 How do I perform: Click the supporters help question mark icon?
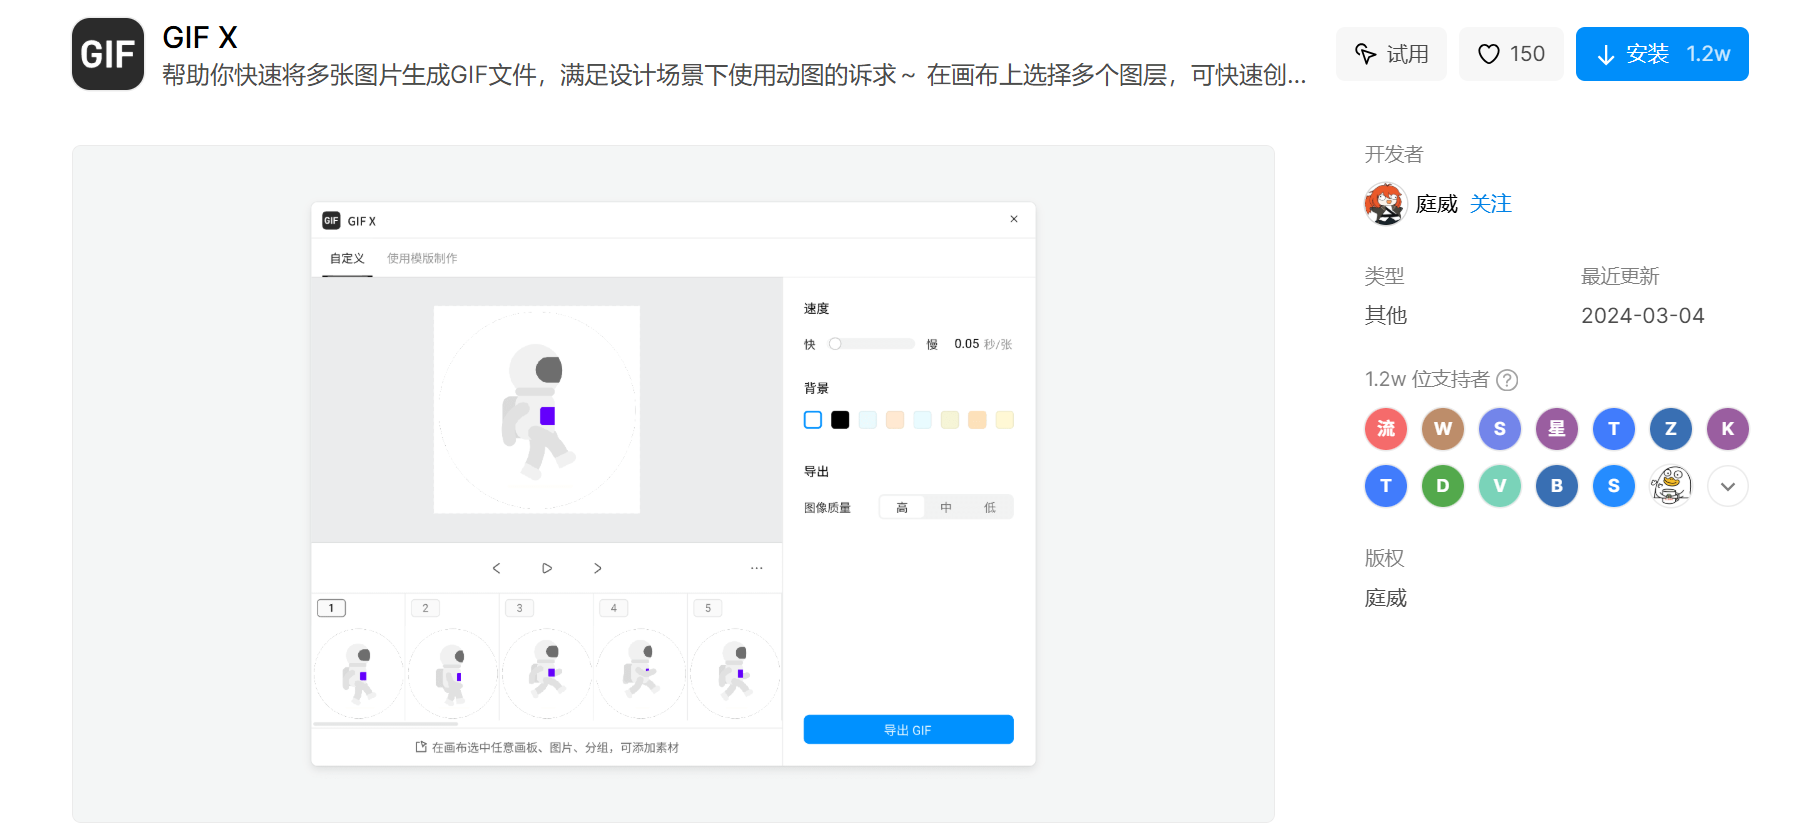(1507, 380)
